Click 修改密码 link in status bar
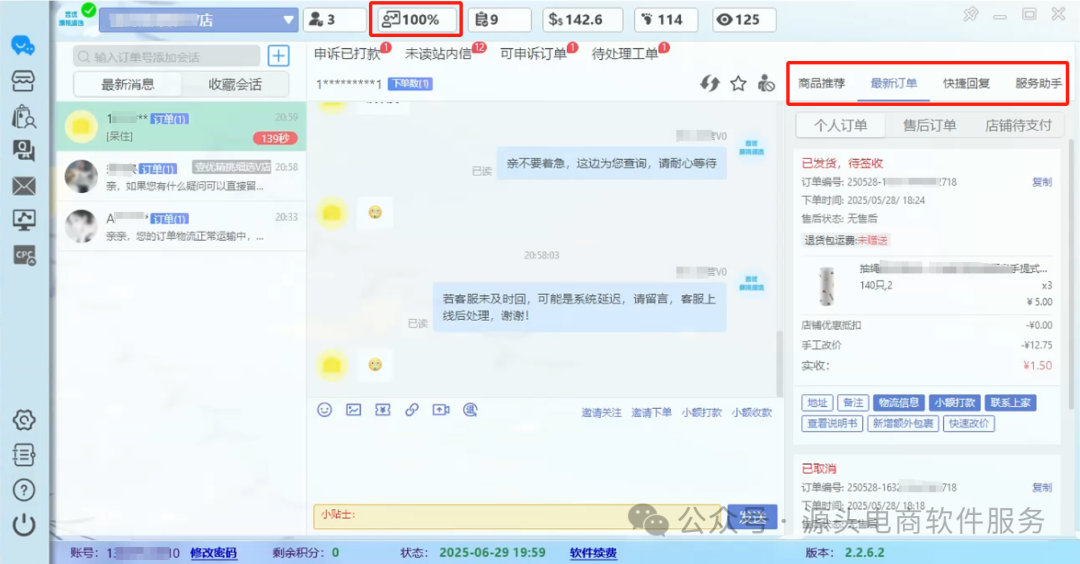 coord(214,552)
